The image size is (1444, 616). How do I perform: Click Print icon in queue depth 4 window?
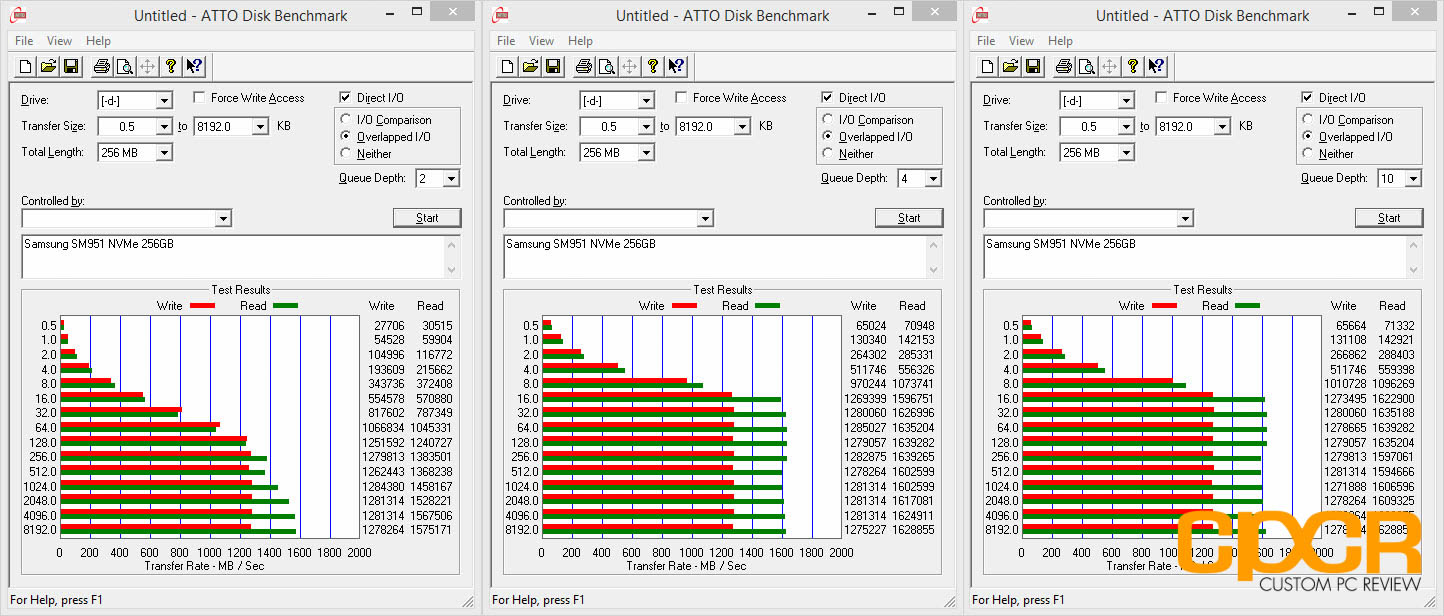point(583,67)
